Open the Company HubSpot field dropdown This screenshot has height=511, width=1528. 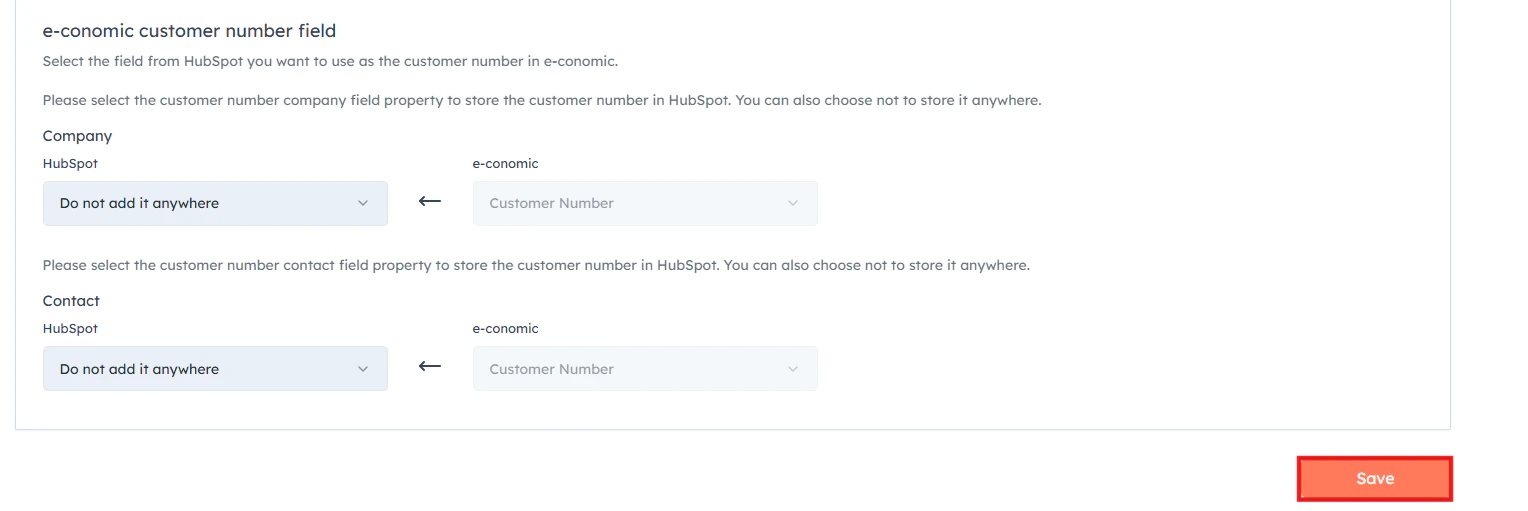pyautogui.click(x=214, y=203)
